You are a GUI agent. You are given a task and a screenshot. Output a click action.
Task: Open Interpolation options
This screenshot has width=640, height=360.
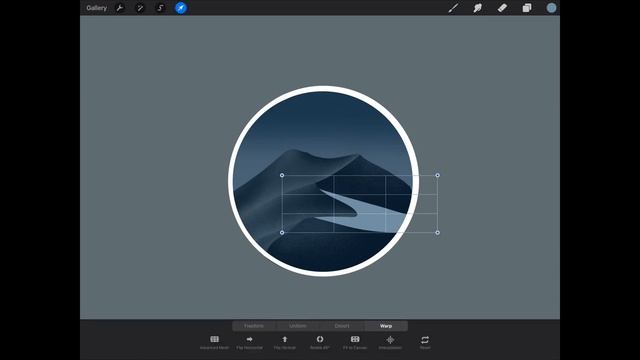tap(390, 342)
